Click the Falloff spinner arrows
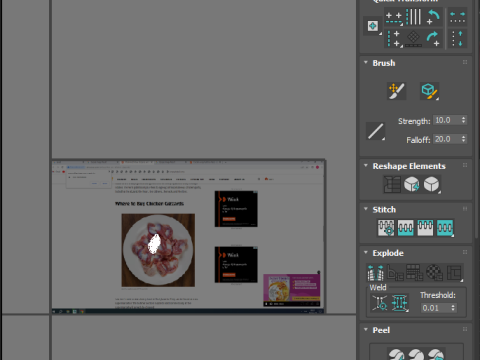 [x=463, y=139]
